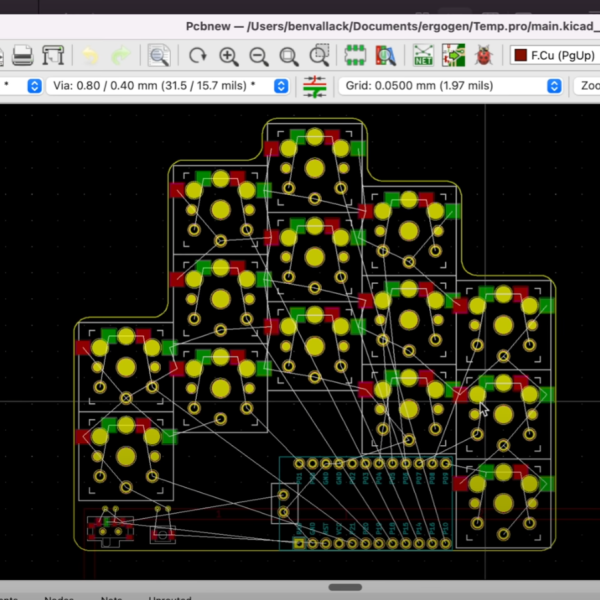Viewport: 600px width, 600px height.
Task: Click Zoom to fit board icon
Action: click(289, 56)
